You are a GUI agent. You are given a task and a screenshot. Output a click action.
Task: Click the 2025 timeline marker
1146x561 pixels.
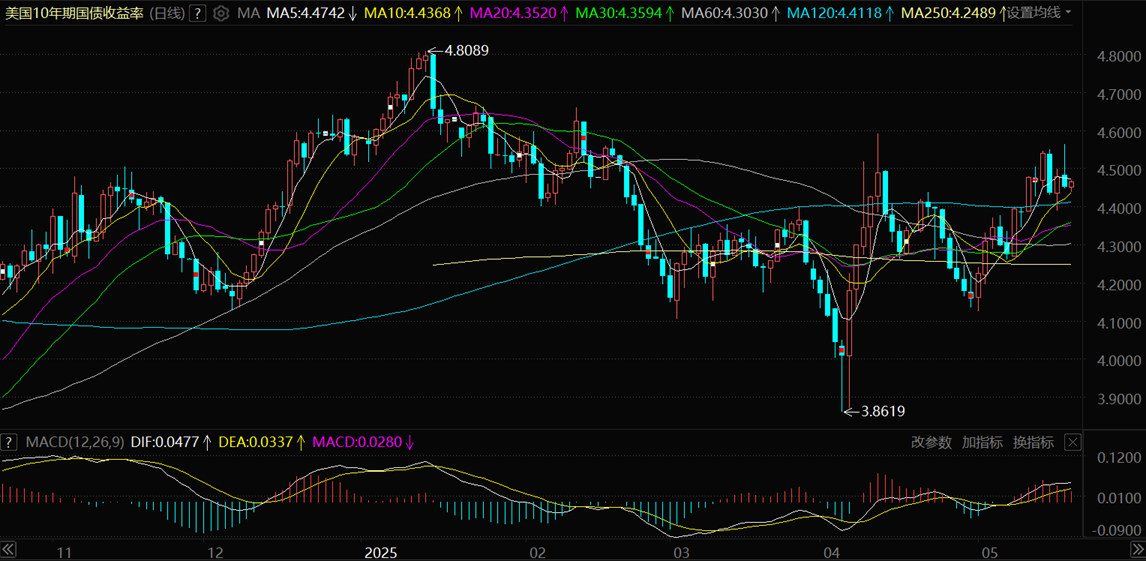(x=379, y=552)
